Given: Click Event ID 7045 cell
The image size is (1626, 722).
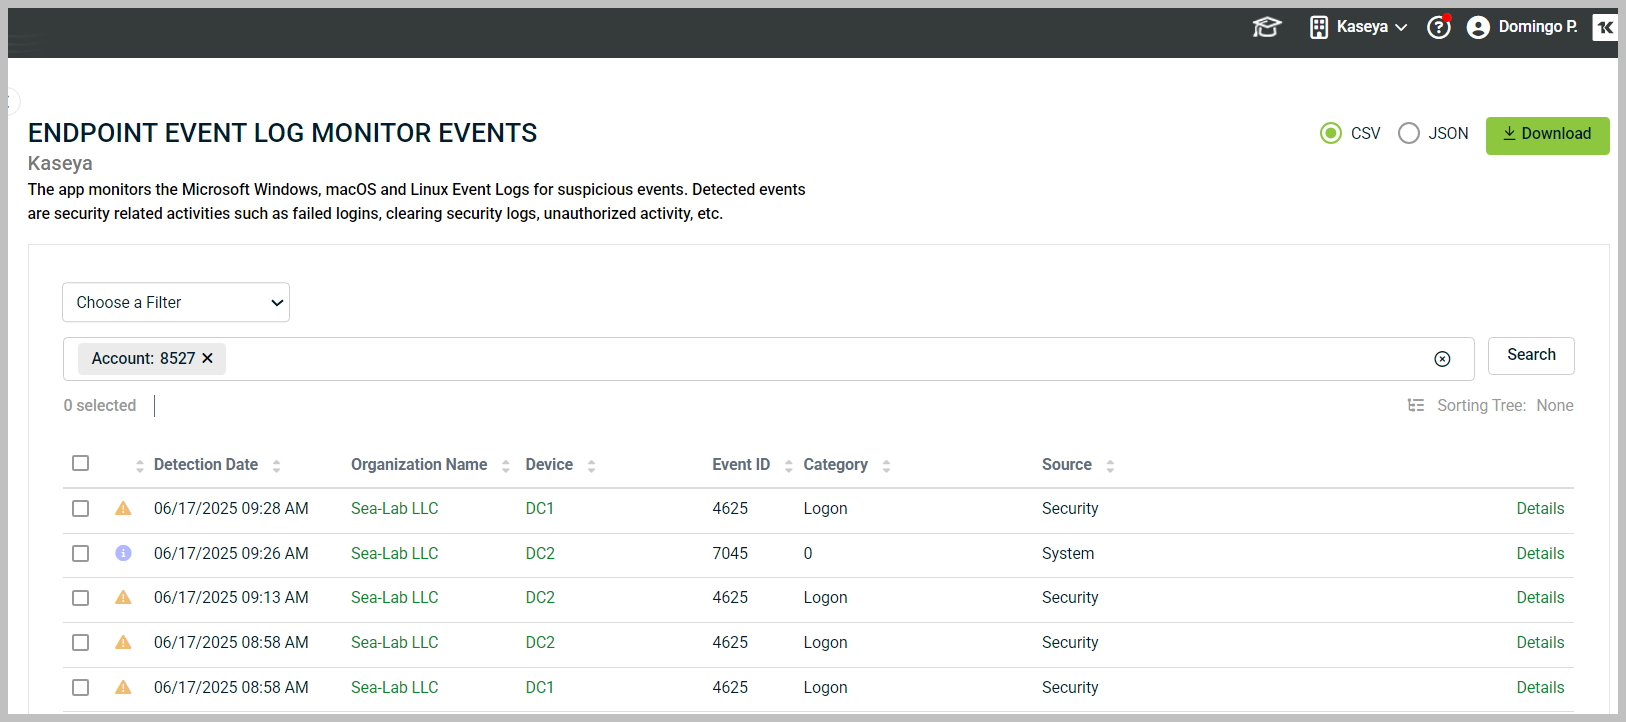Looking at the screenshot, I should coord(730,553).
